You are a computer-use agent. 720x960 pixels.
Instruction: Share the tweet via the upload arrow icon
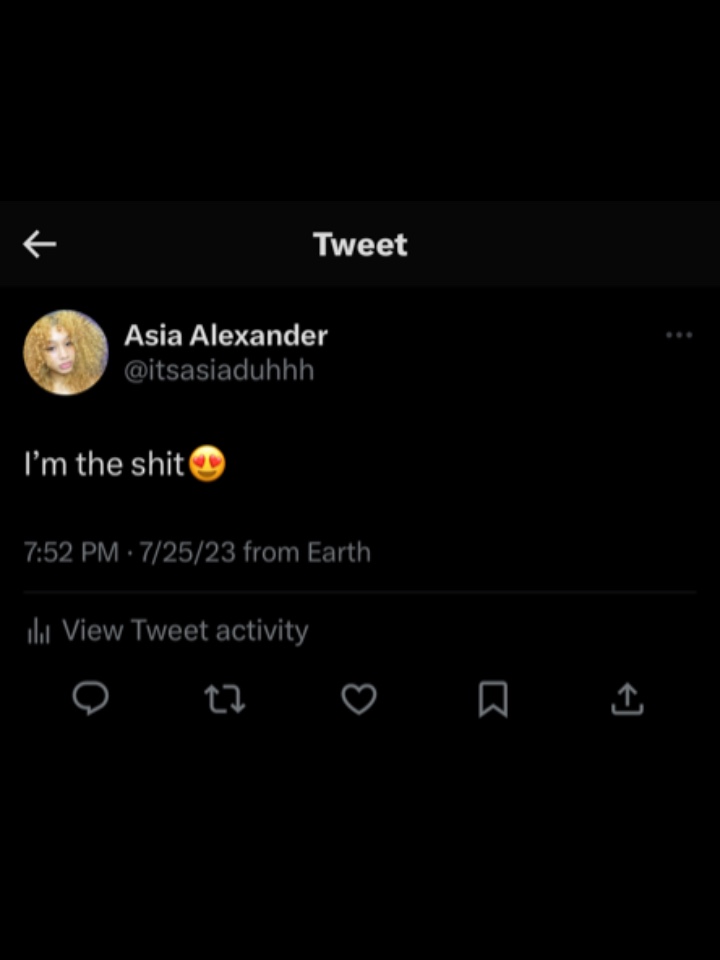(627, 699)
